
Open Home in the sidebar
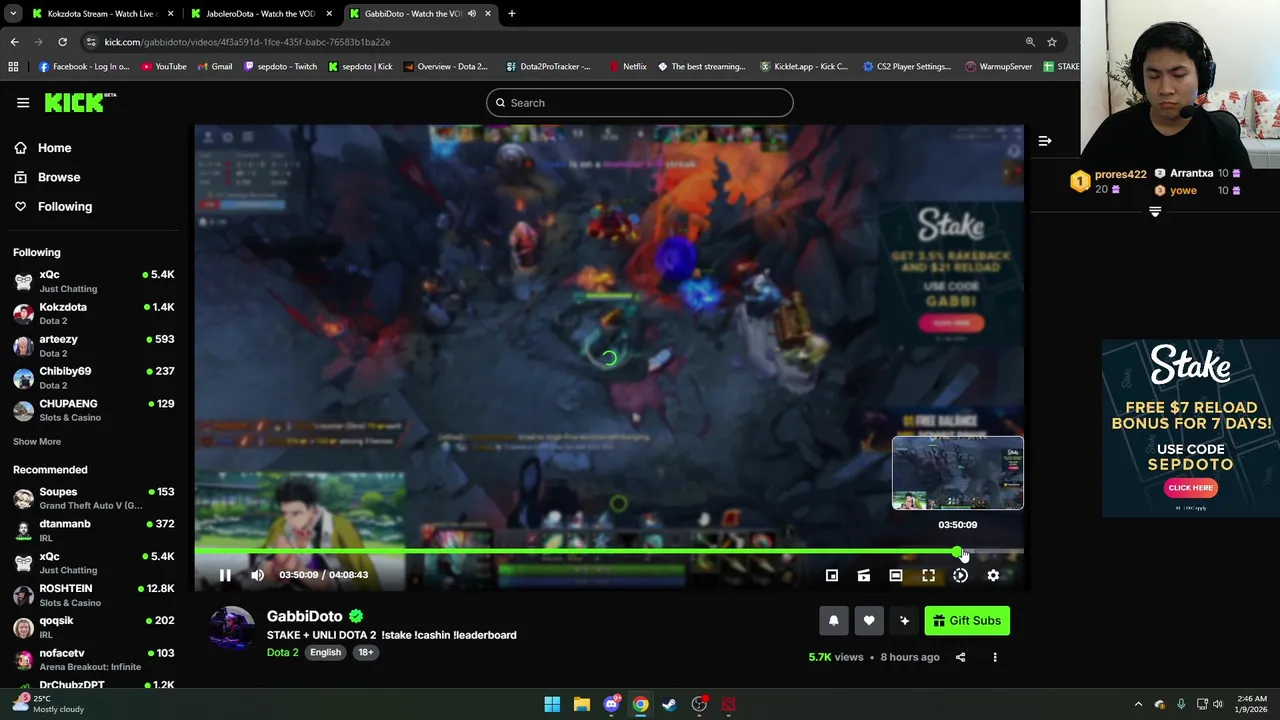55,148
